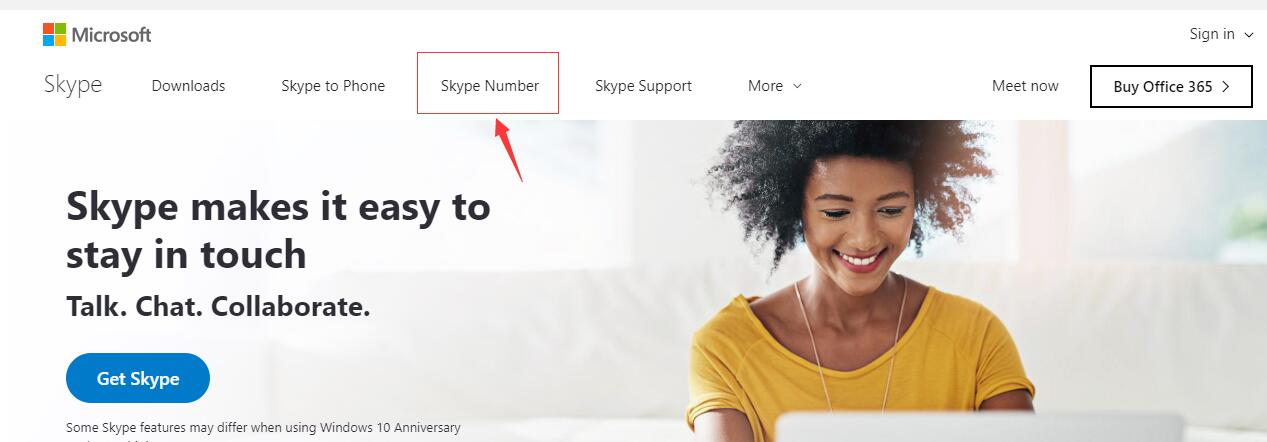Click the Meet now link
The image size is (1267, 442).
coord(1025,86)
